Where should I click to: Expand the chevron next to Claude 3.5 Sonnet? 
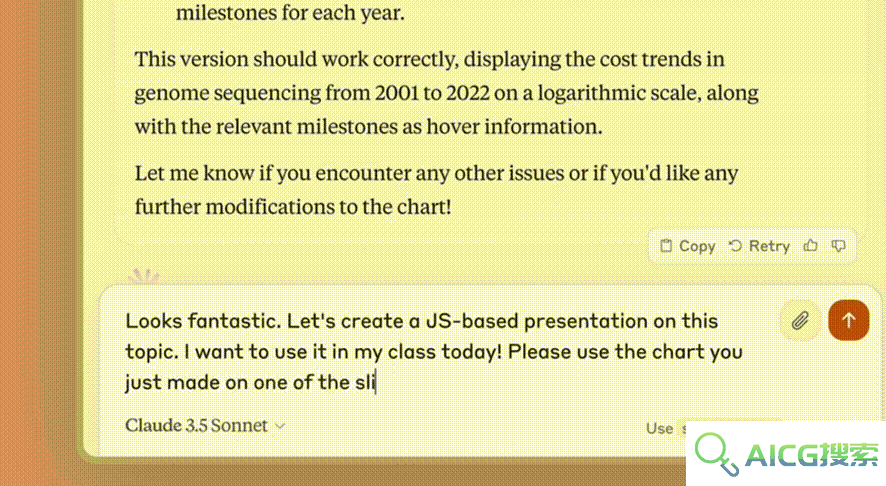point(280,426)
